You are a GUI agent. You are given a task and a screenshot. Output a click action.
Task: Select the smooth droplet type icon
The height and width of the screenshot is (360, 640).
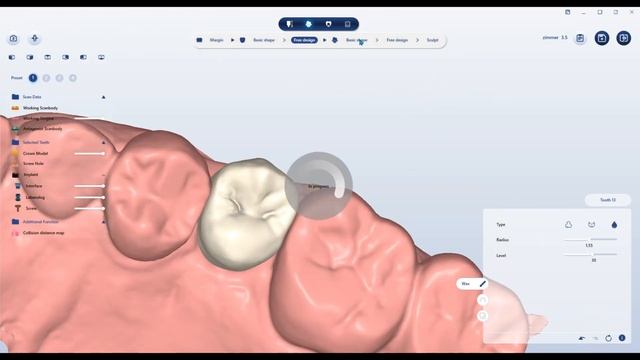pyautogui.click(x=614, y=224)
